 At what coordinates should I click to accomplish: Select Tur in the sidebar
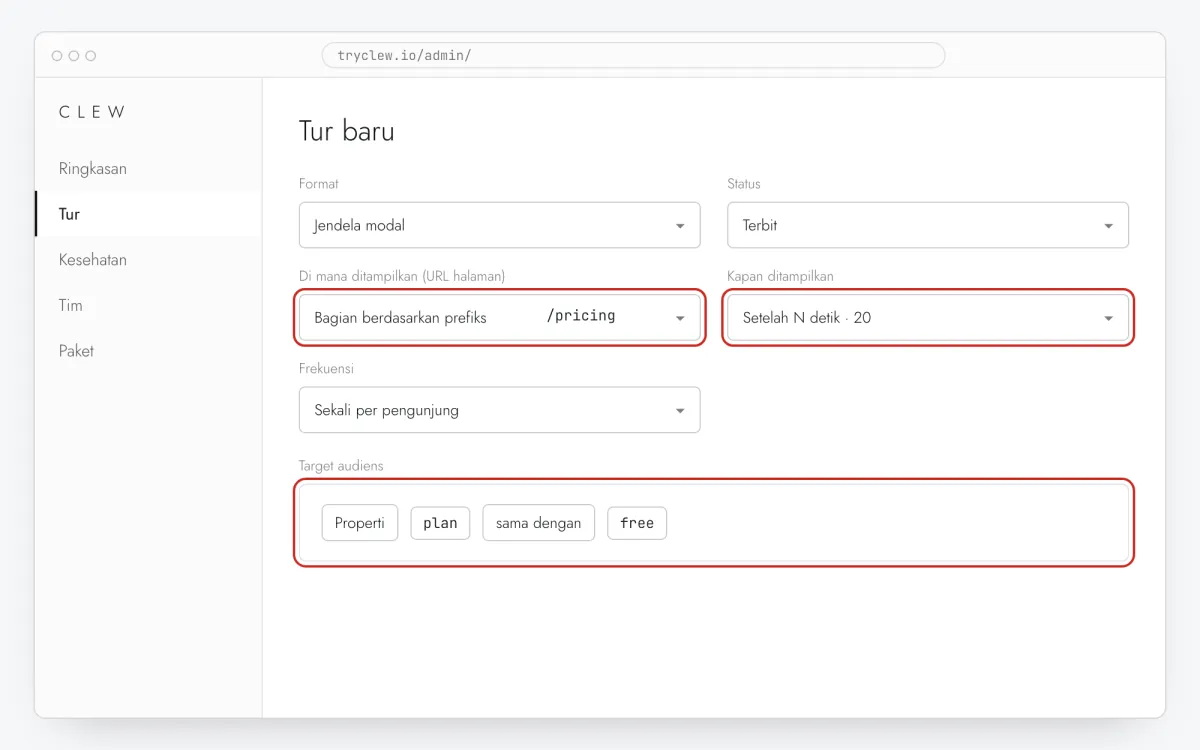[x=148, y=214]
